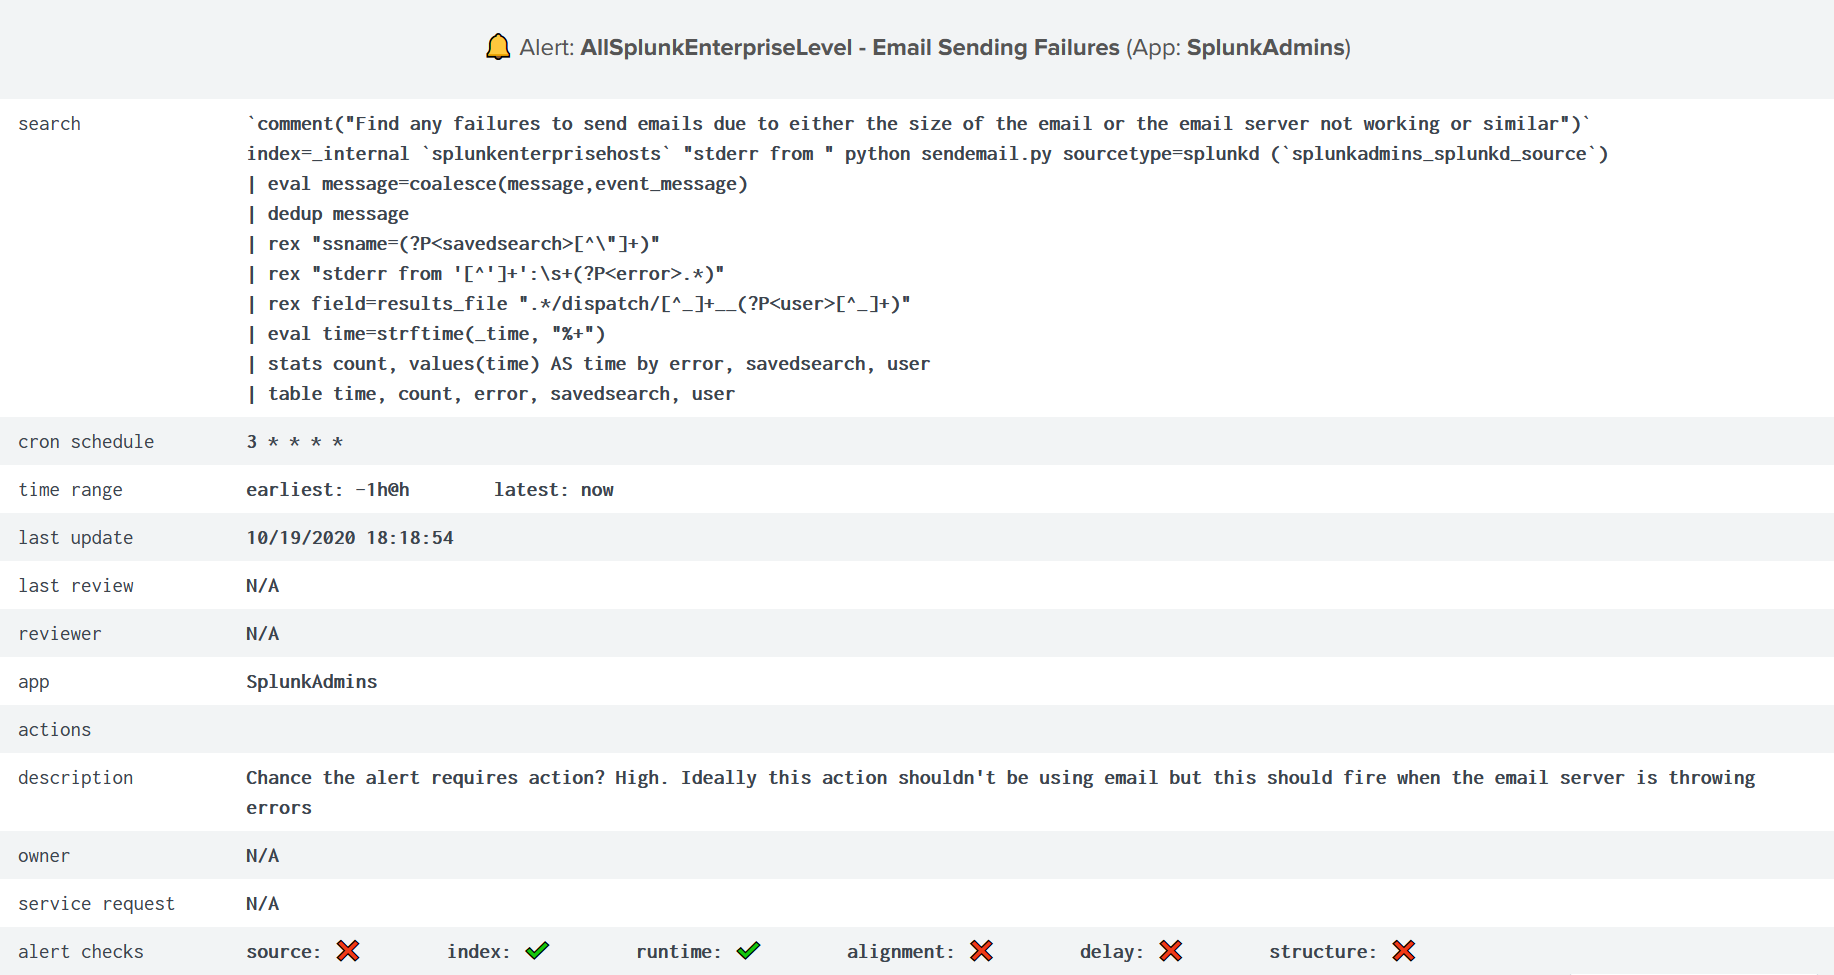The width and height of the screenshot is (1834, 975).
Task: Click the 'alert checks' row label
Action: (80, 952)
